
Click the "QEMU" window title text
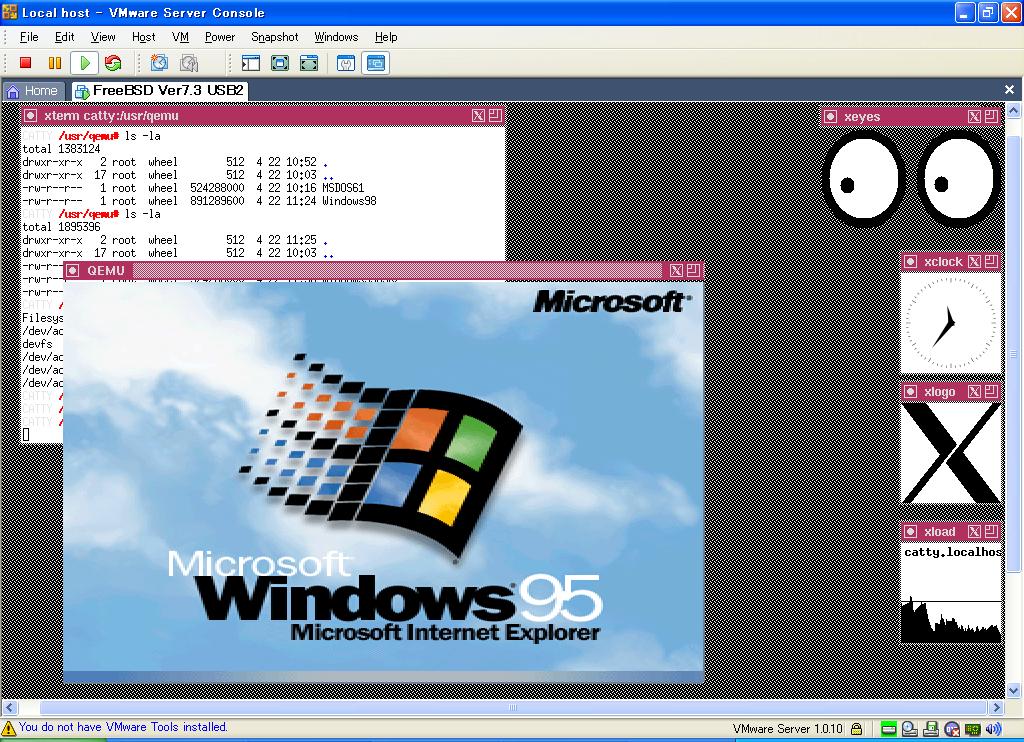click(x=106, y=270)
